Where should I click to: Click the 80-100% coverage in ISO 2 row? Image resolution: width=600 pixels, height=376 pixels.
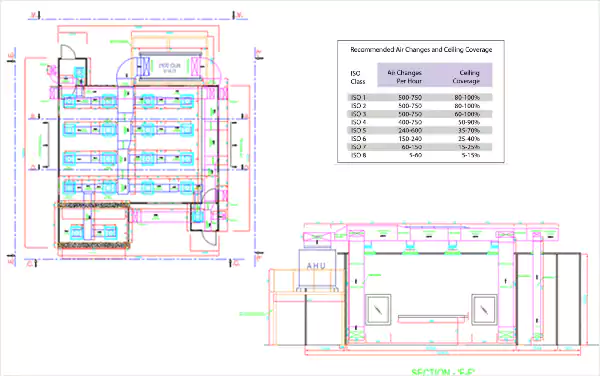point(467,106)
